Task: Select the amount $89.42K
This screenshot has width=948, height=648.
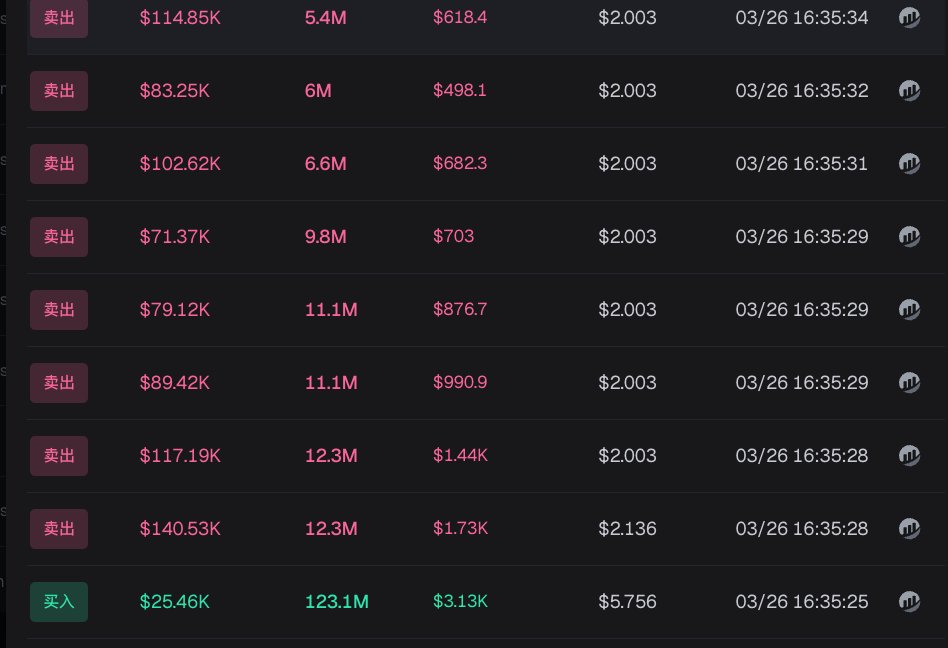Action: click(x=175, y=383)
